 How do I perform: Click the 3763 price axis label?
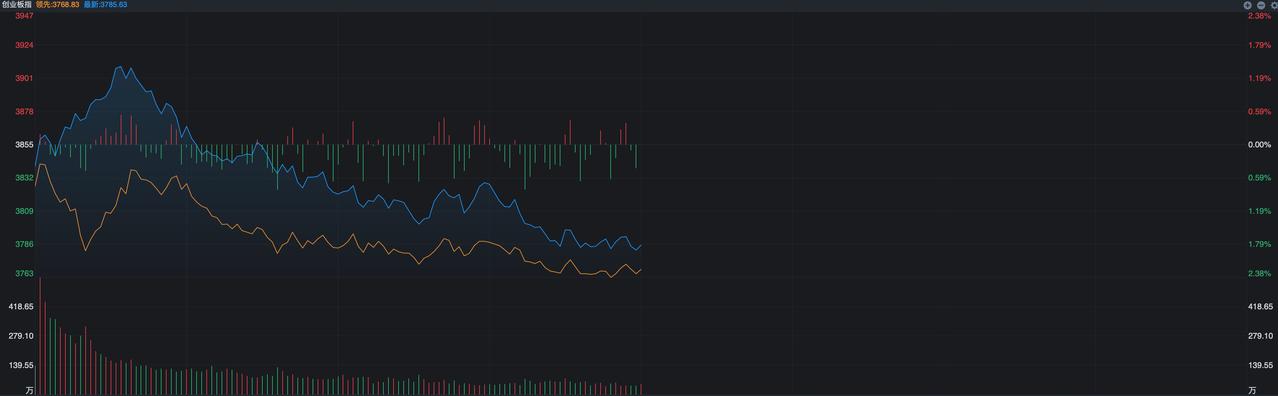24,273
